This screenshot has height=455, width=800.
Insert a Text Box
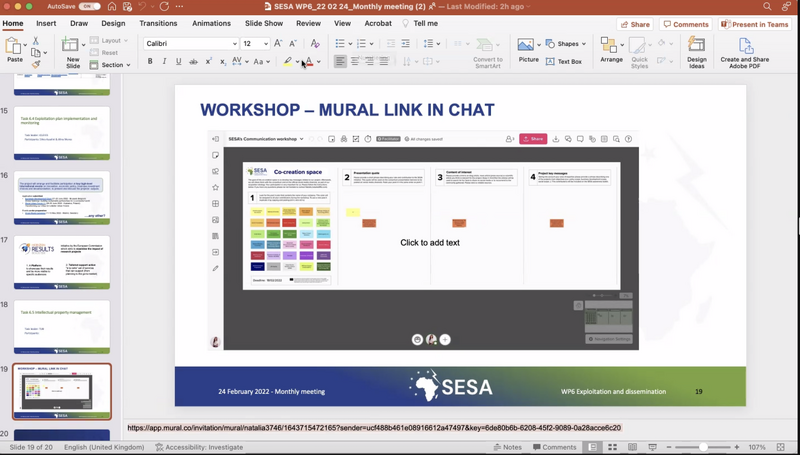coord(564,61)
